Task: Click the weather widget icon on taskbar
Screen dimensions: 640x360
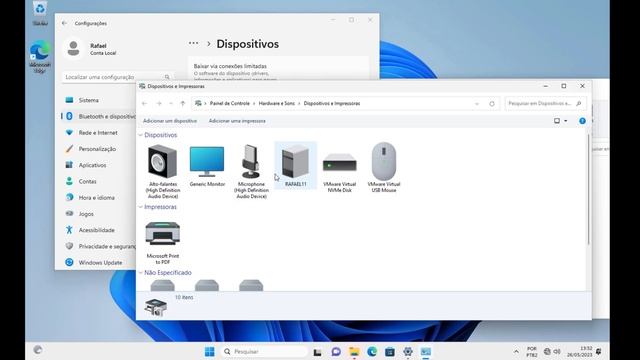Action: 38,350
